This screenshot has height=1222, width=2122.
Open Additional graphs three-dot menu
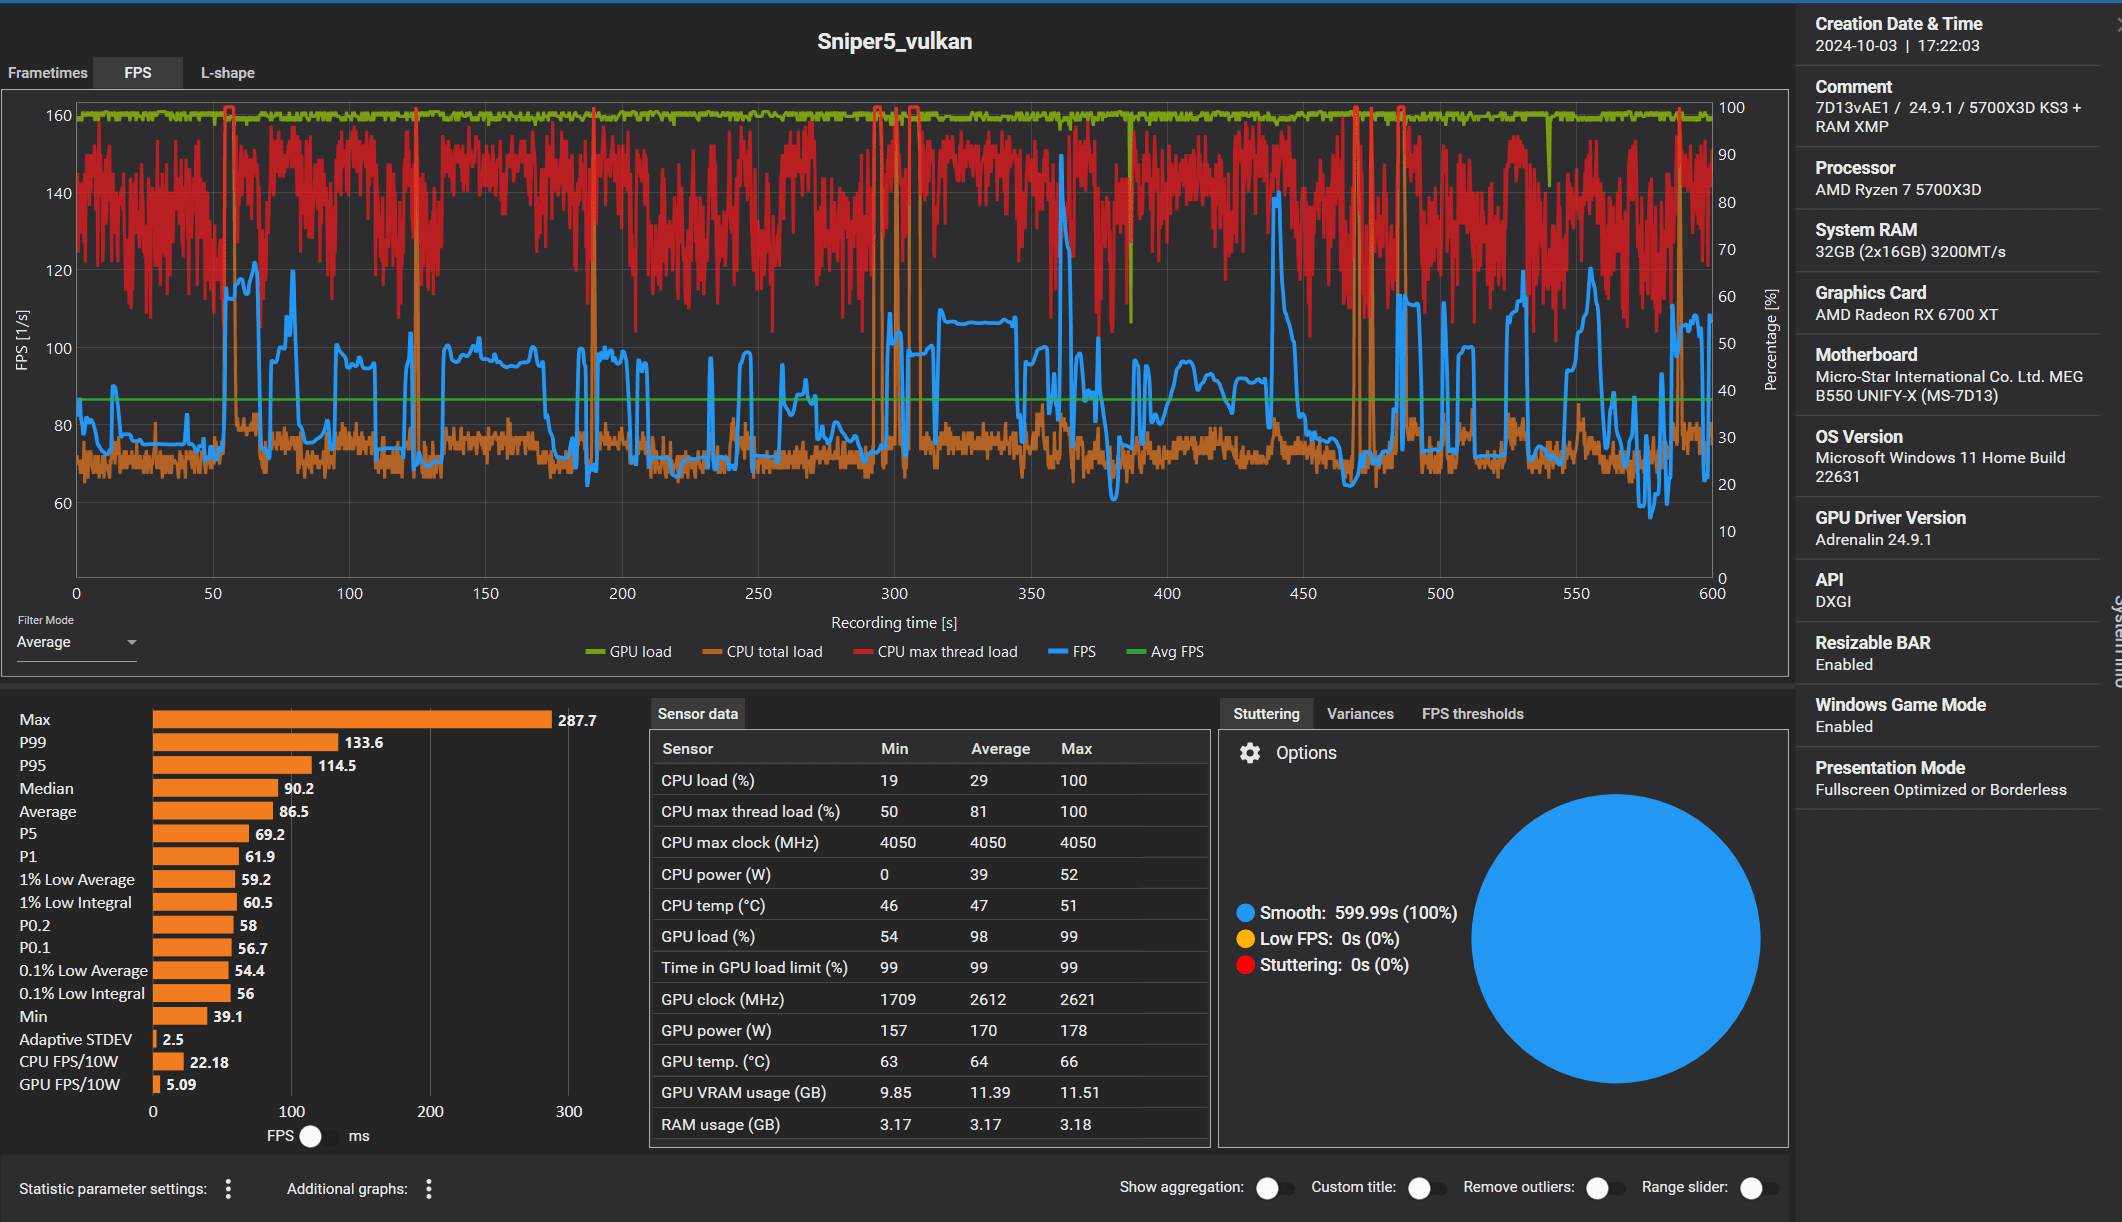(429, 1188)
